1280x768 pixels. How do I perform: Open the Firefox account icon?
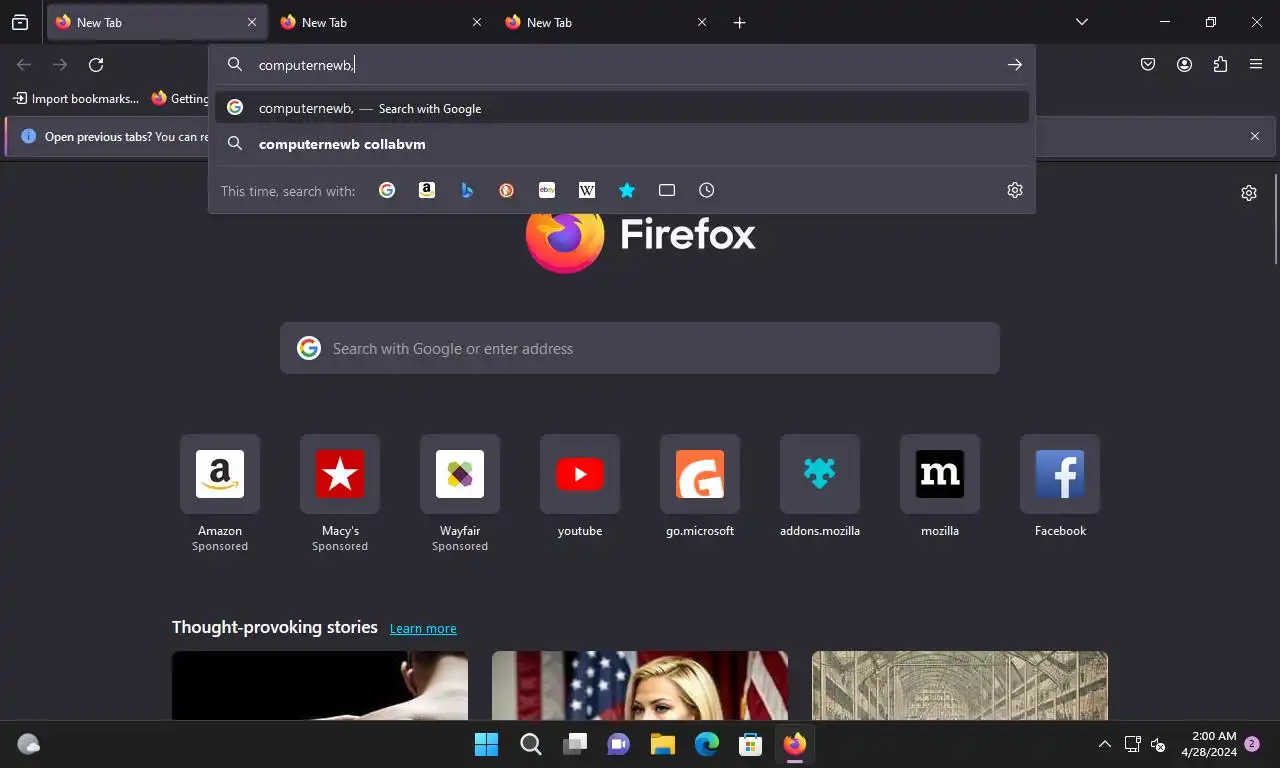1184,64
